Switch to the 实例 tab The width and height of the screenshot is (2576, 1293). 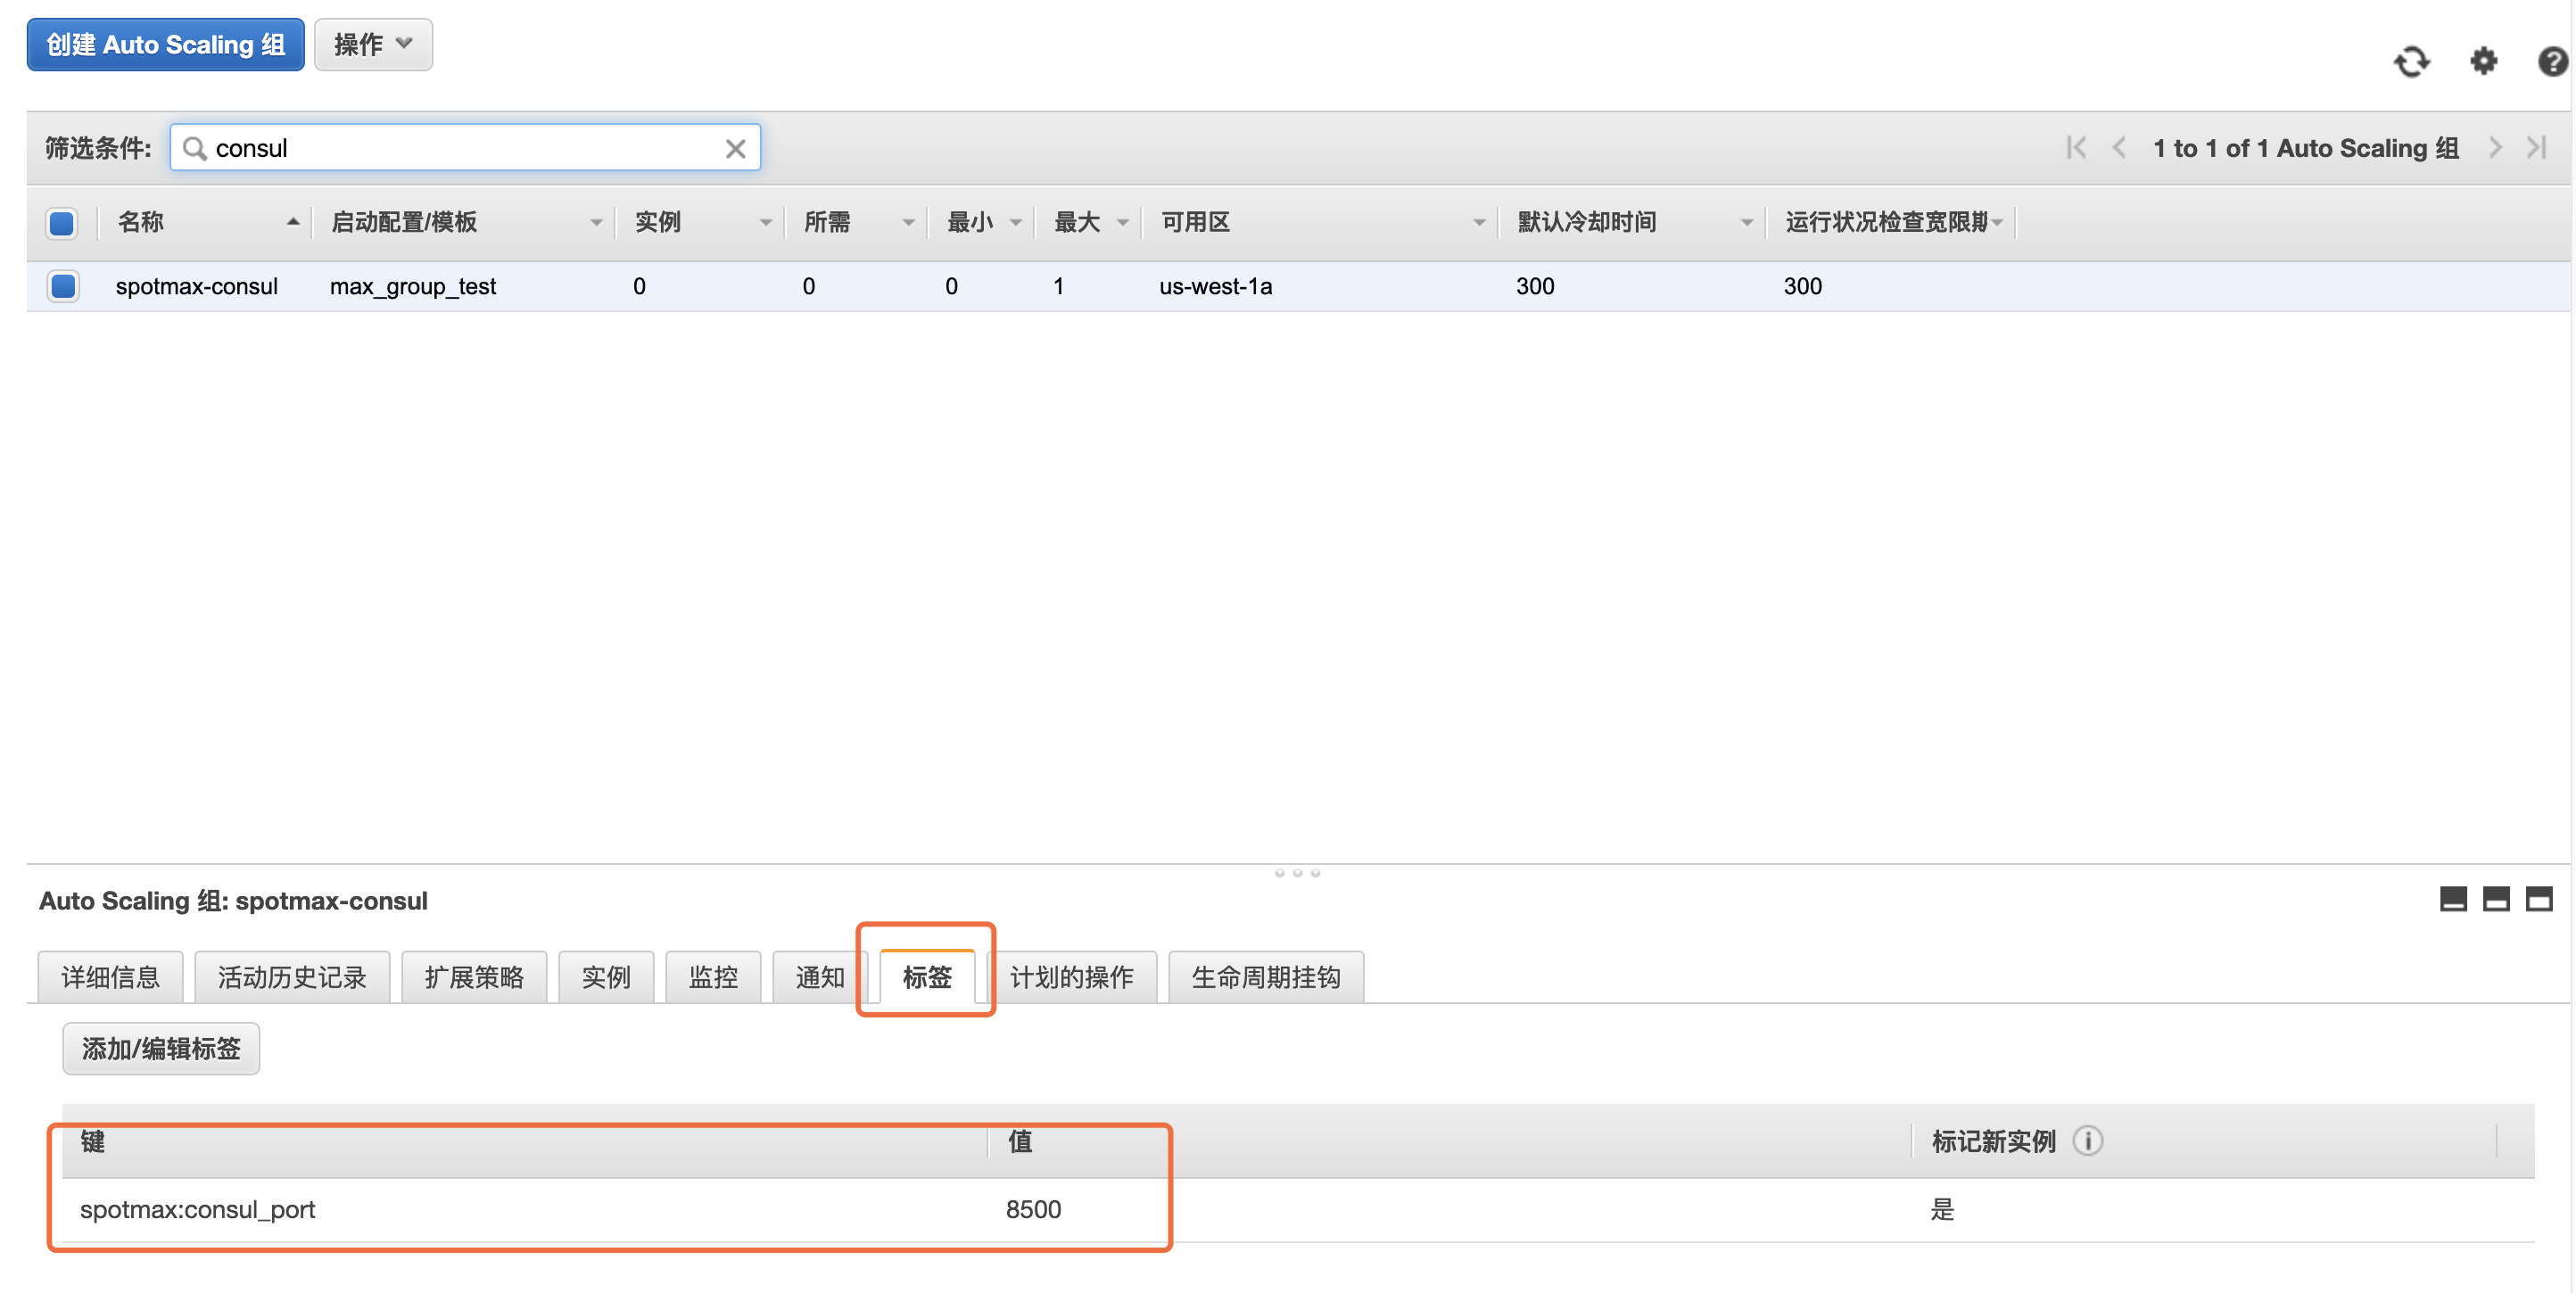606,977
